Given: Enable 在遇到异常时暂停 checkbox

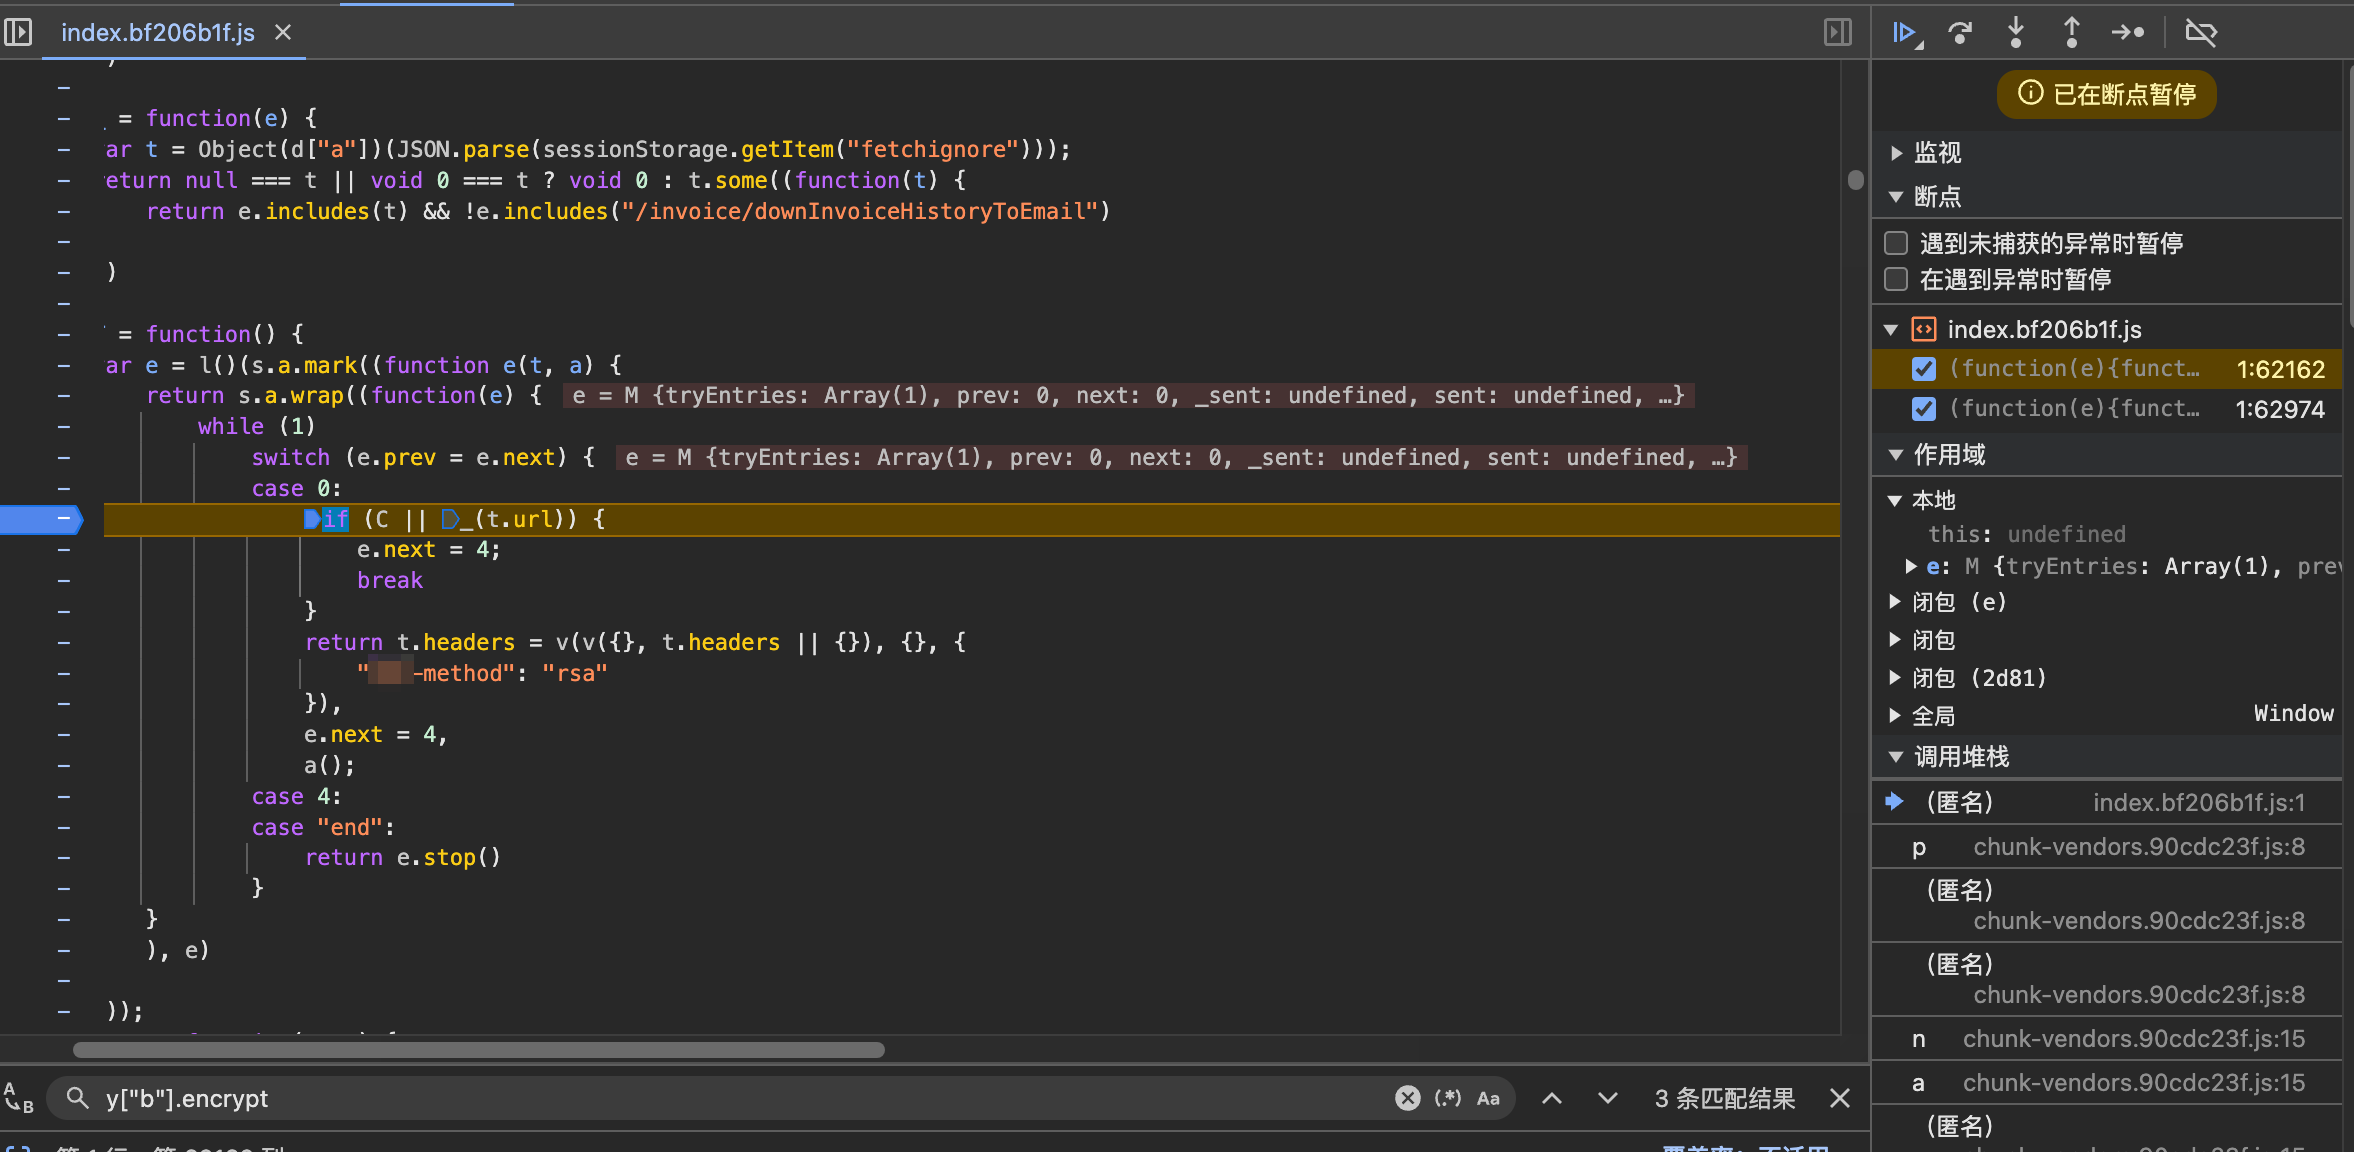Looking at the screenshot, I should point(1896,279).
